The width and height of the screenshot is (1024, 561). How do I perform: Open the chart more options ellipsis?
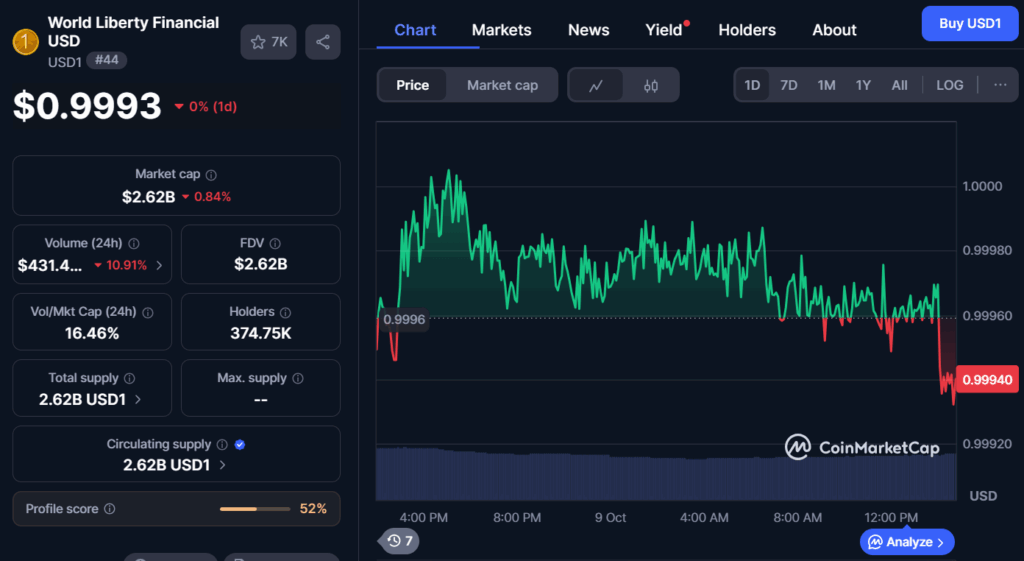pos(1000,85)
